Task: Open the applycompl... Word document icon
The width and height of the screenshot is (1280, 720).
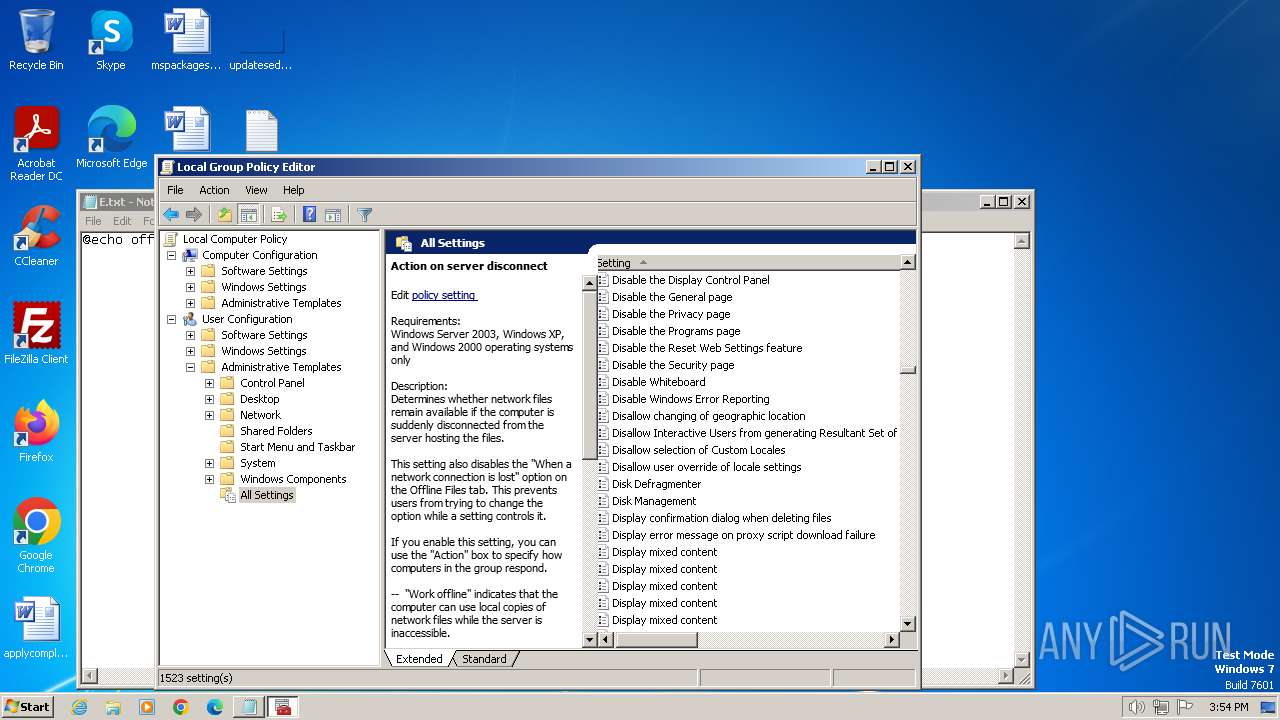Action: (36, 628)
